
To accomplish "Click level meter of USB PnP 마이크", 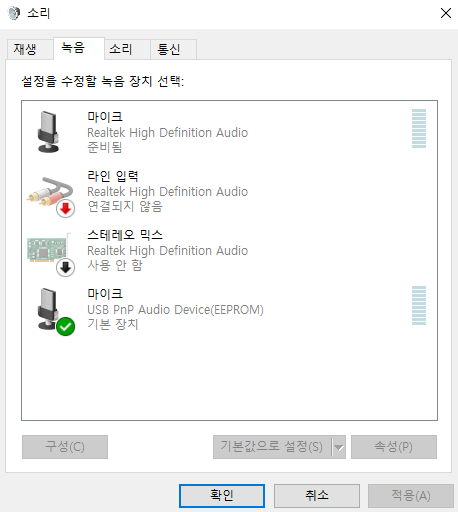I will coord(419,305).
